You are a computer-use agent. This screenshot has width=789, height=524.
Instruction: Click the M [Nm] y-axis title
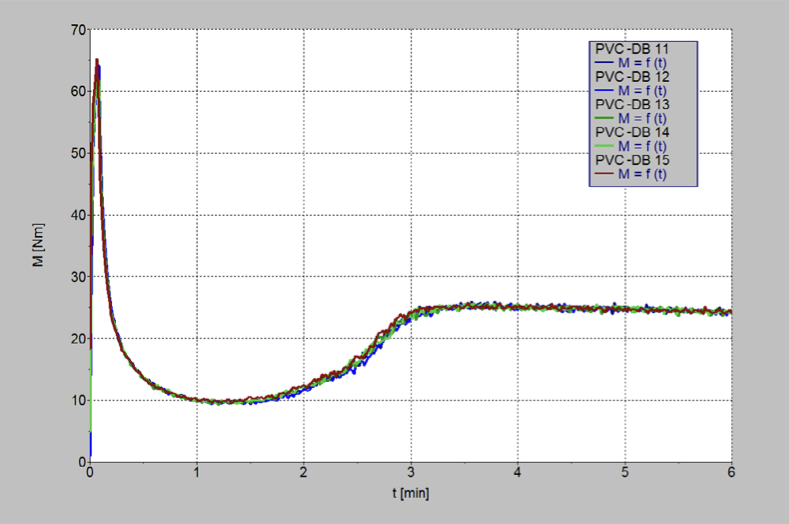coord(39,248)
